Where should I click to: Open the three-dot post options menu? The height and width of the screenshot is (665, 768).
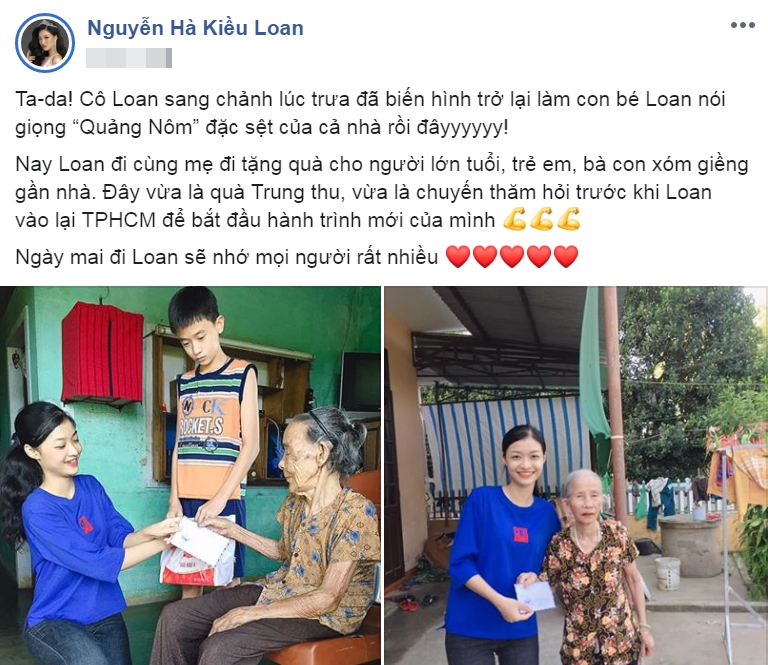743,25
